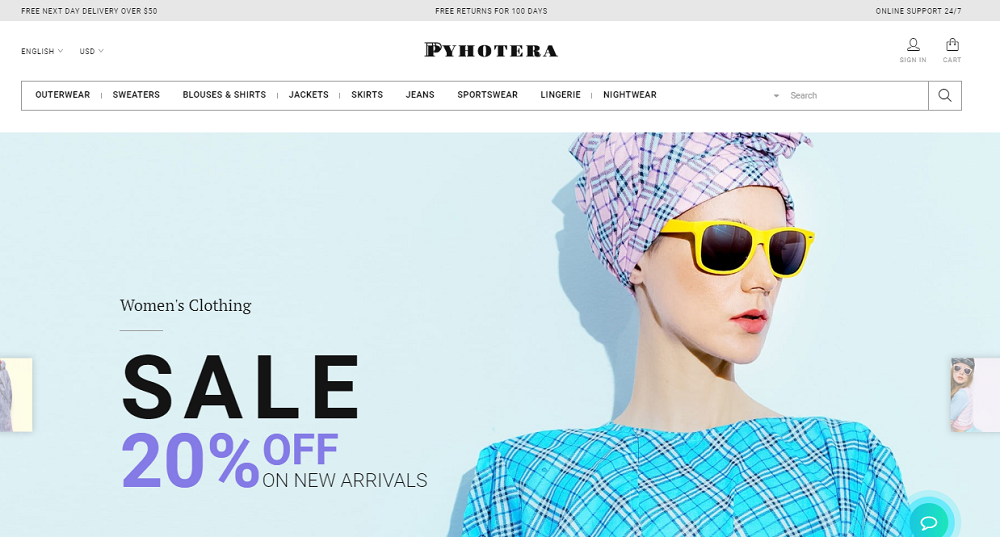
Task: Click into the Search field
Action: (x=855, y=96)
